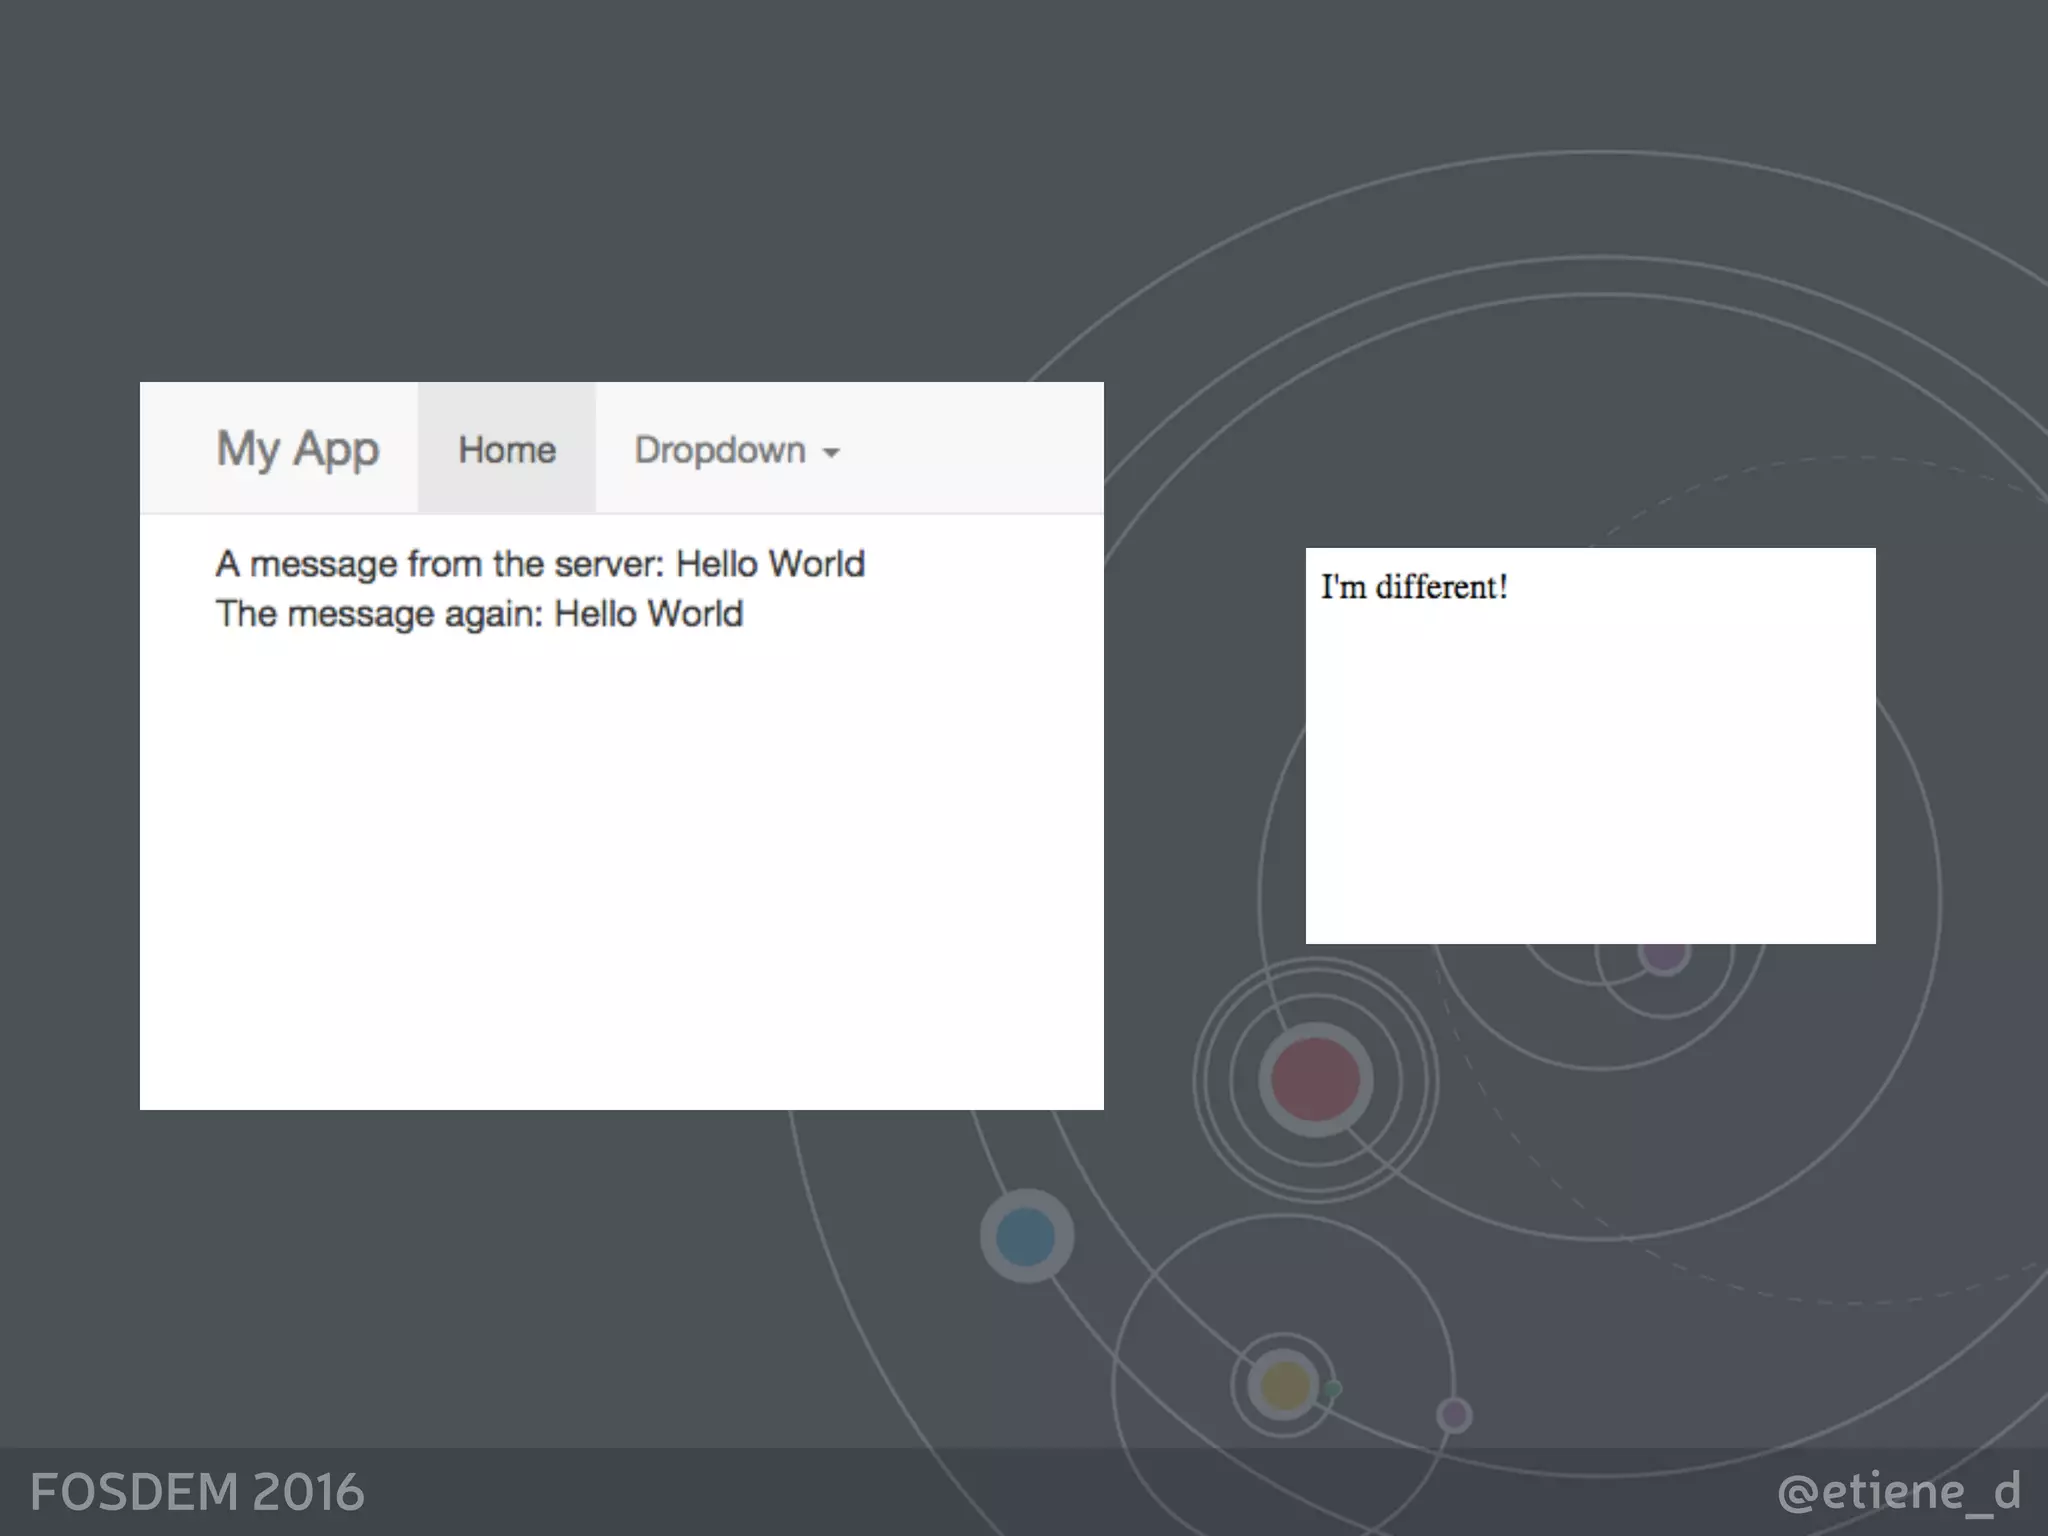Click the tiny green dot beside yellow planet
The width and height of the screenshot is (2048, 1536).
[x=1333, y=1389]
